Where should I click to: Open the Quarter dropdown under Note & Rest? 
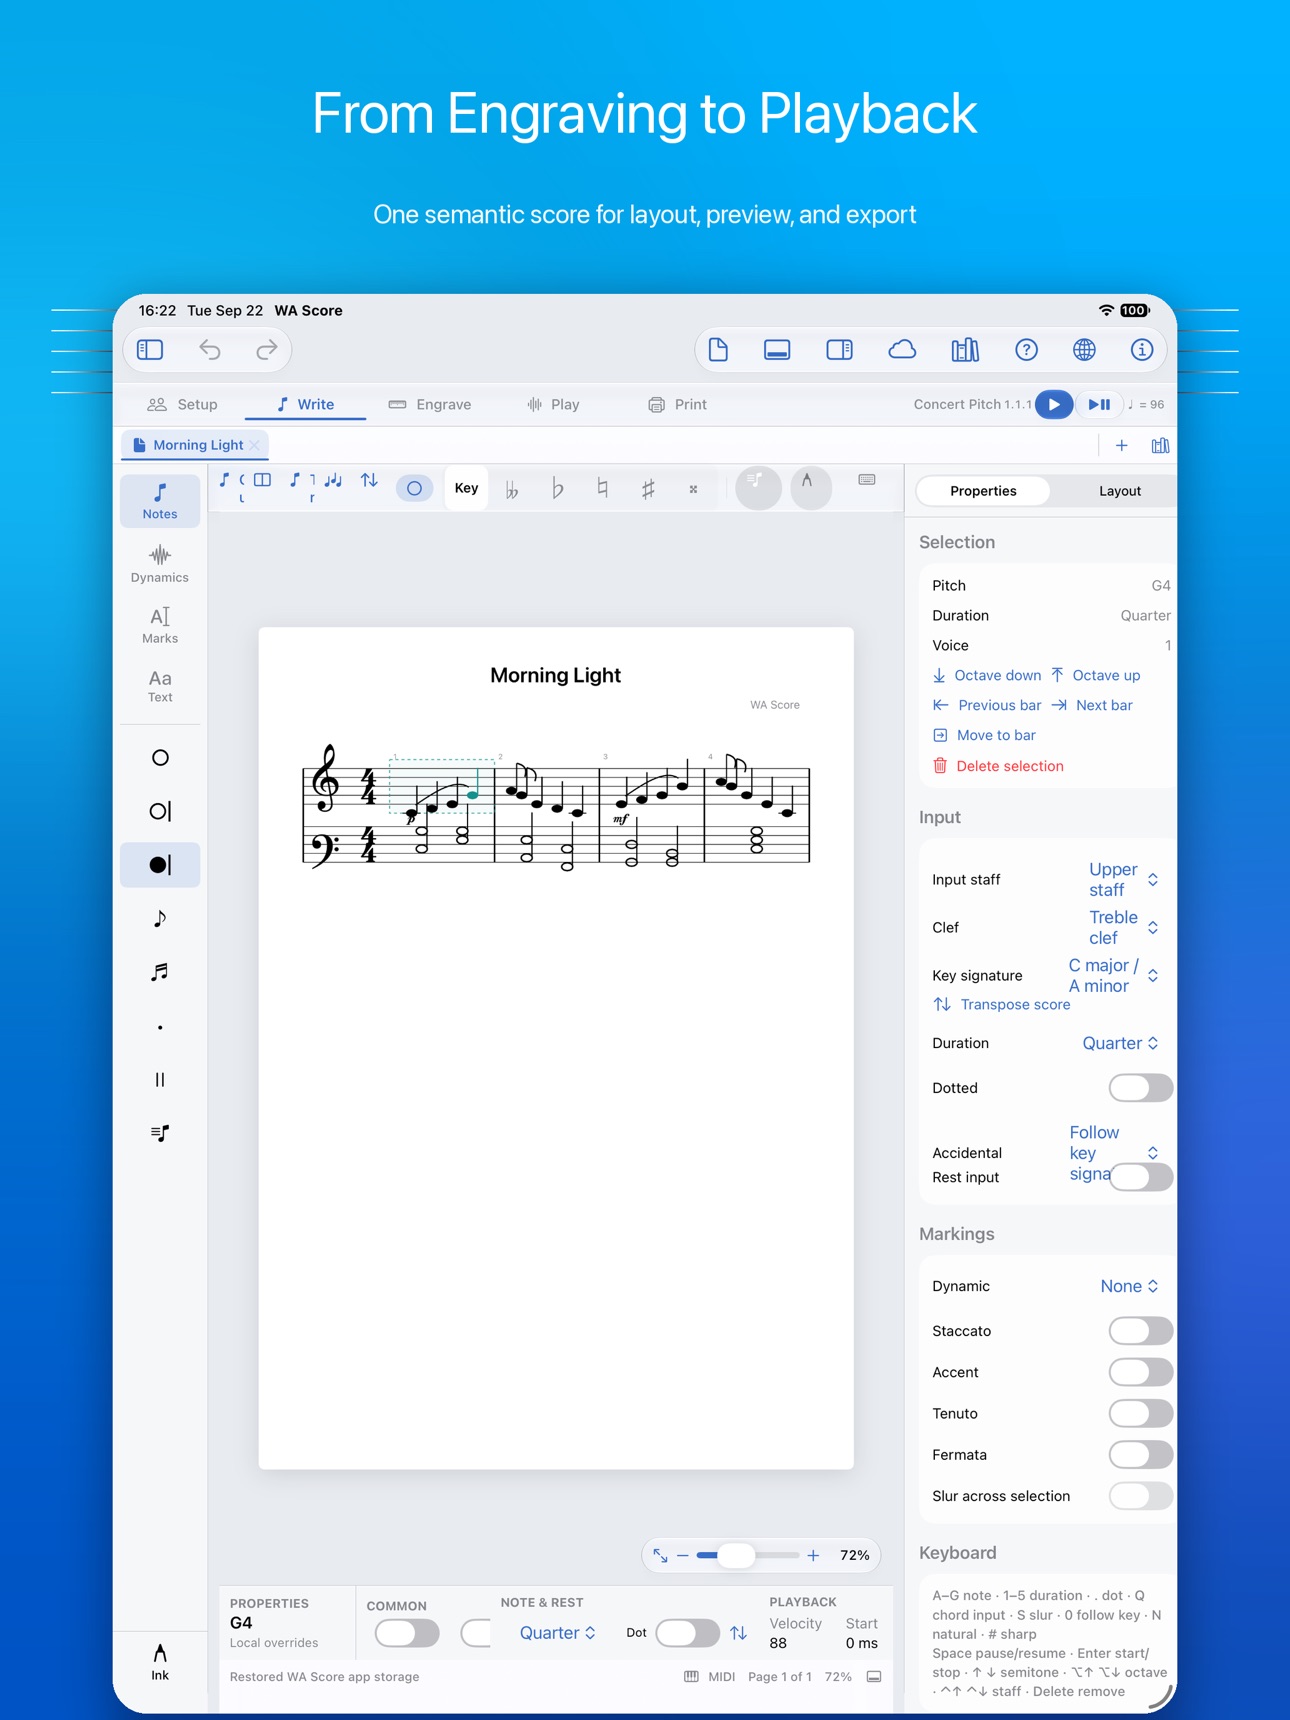558,1633
